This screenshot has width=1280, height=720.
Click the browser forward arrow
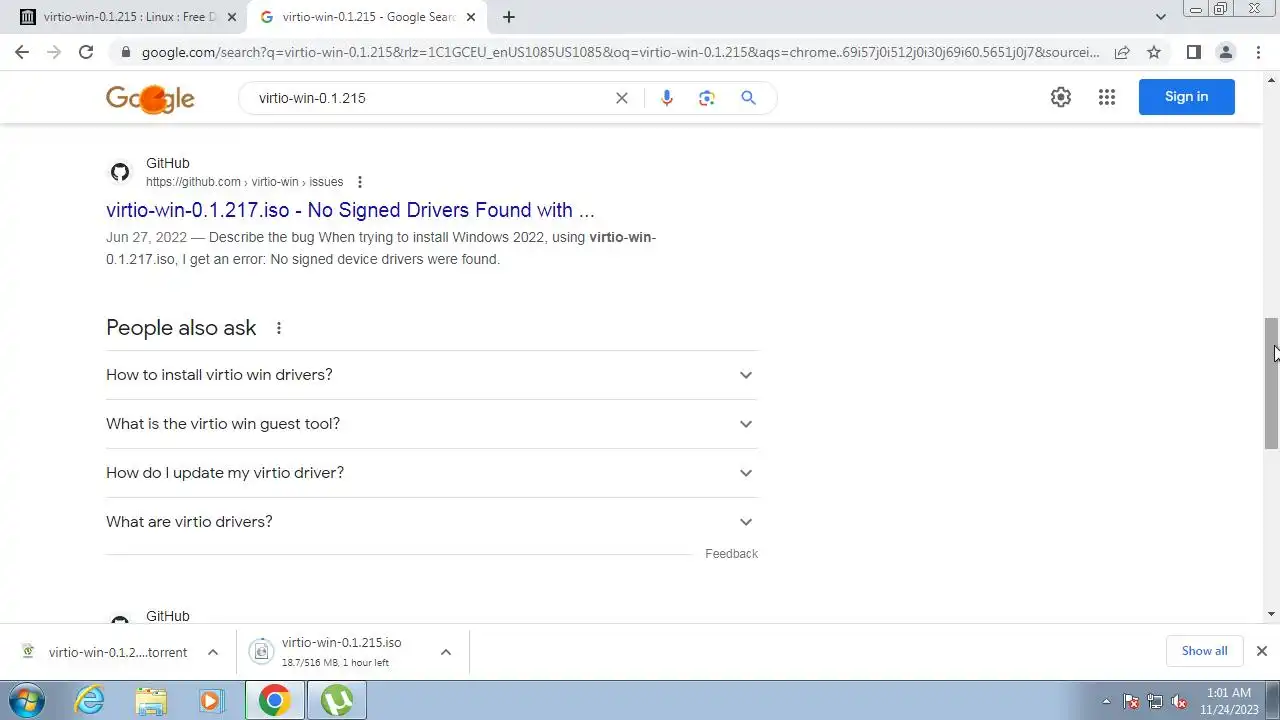pyautogui.click(x=54, y=52)
